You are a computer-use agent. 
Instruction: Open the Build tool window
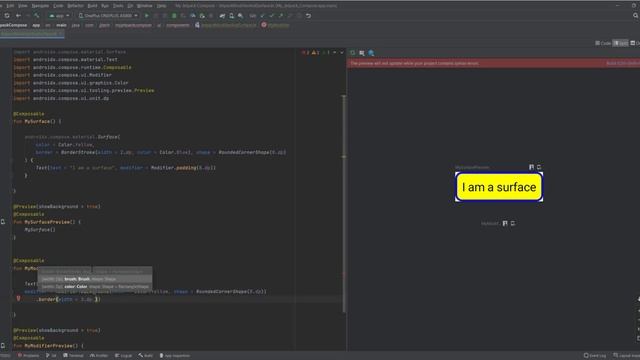(145, 356)
